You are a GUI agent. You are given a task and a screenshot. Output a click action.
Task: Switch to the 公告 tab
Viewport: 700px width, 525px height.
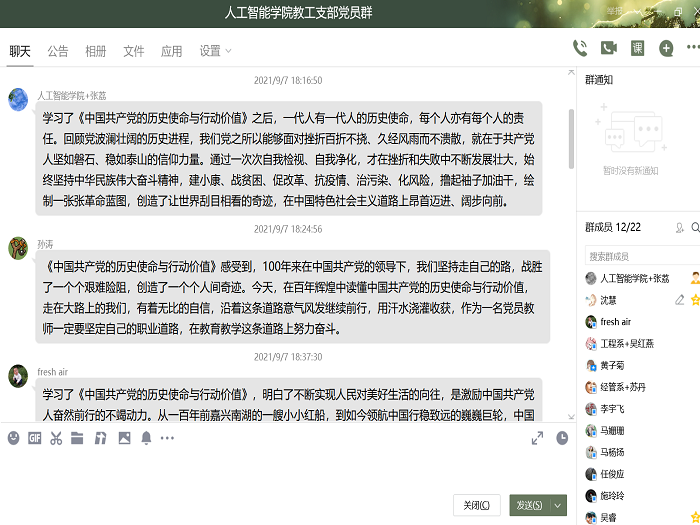pos(58,51)
